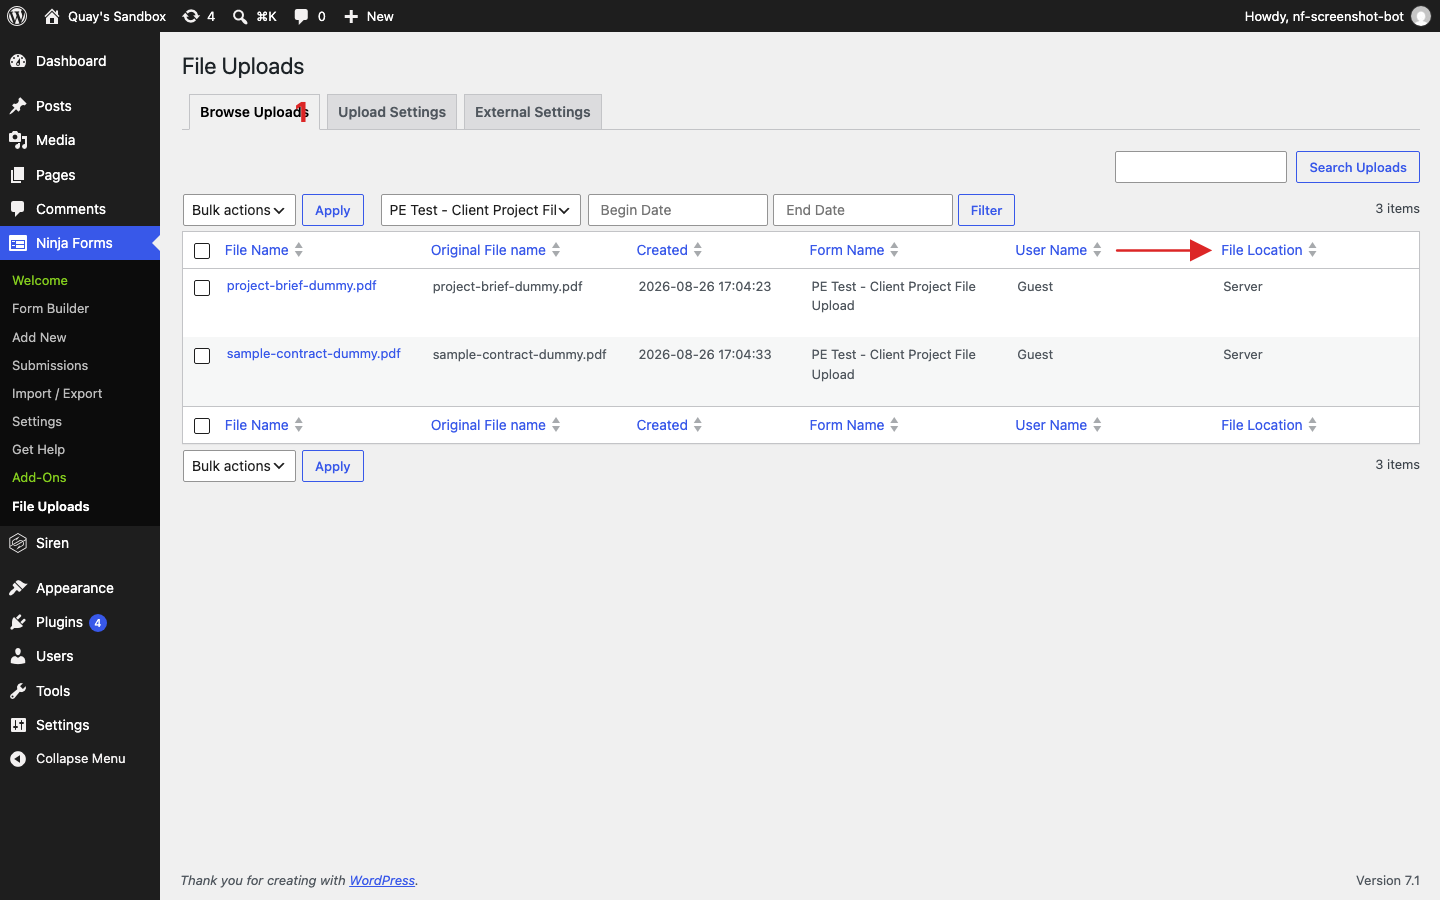Image resolution: width=1440 pixels, height=900 pixels.
Task: Open the bottom Bulk actions dropdown
Action: tap(239, 466)
